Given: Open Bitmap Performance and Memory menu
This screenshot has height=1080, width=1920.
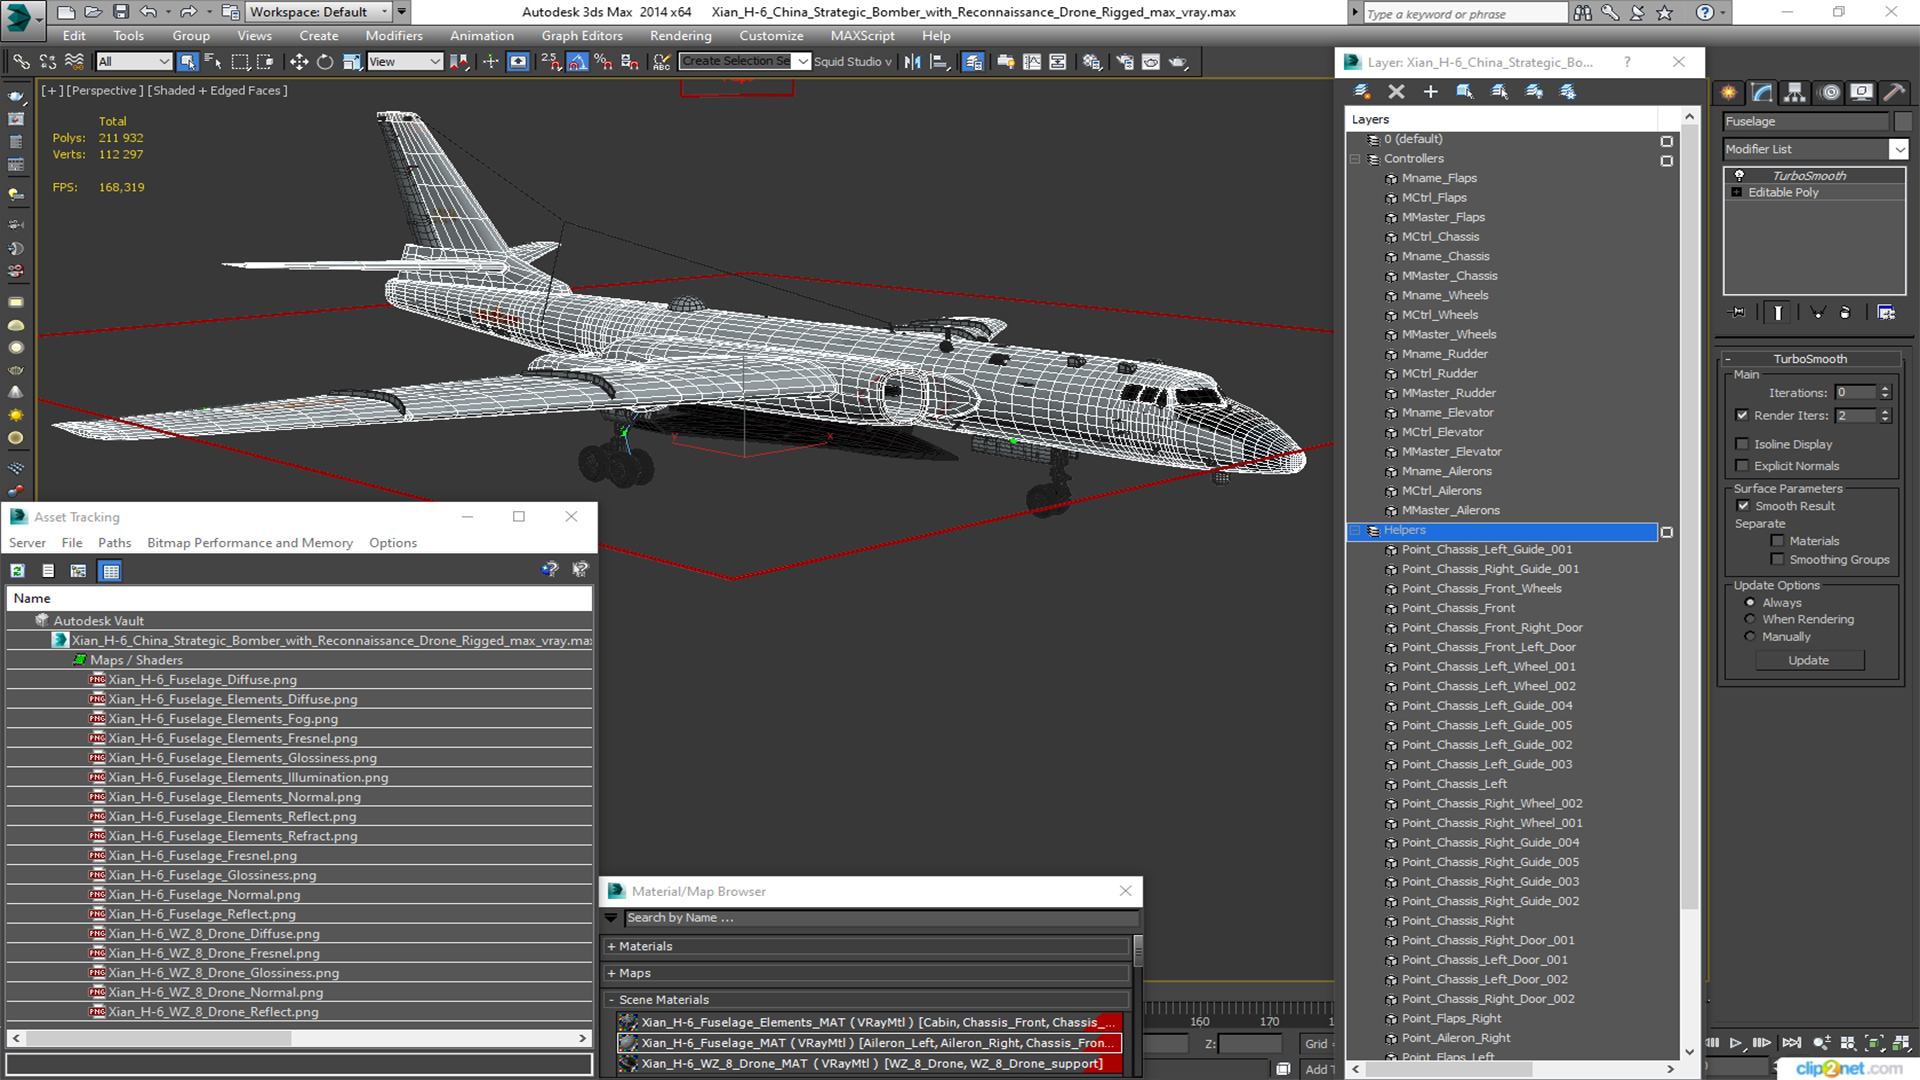Looking at the screenshot, I should point(250,543).
